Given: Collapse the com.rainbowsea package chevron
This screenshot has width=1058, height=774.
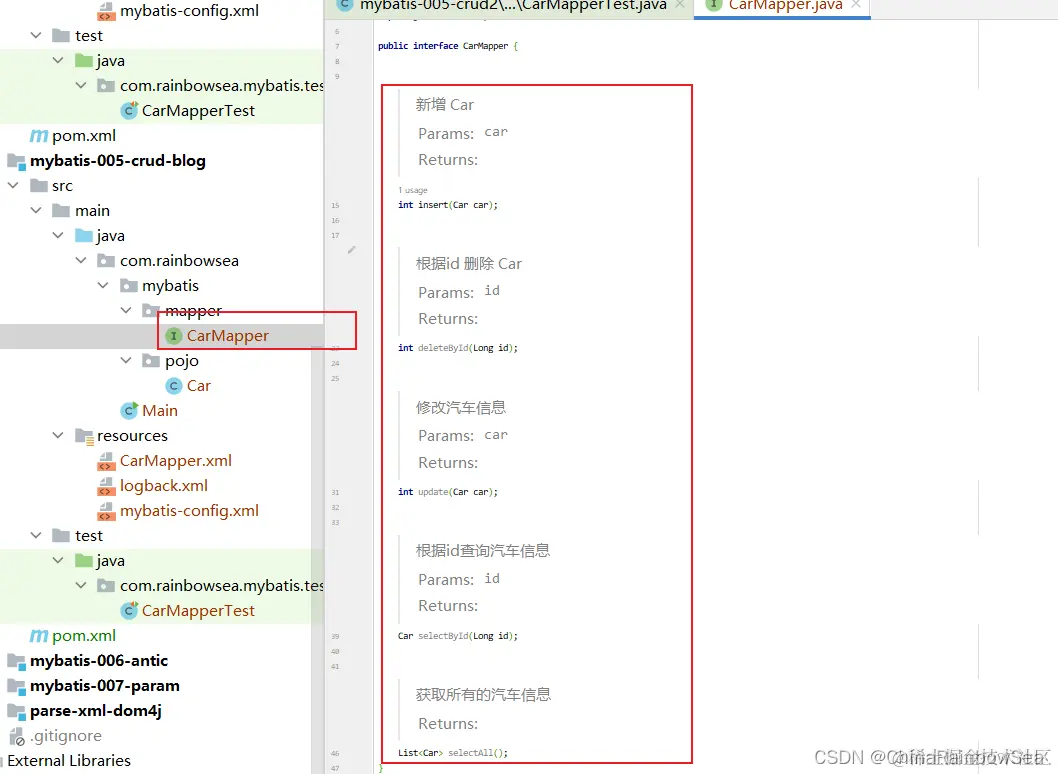Looking at the screenshot, I should point(81,260).
